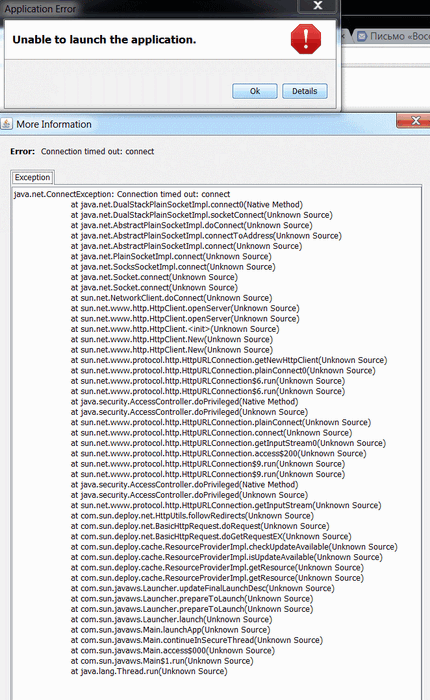Close the Application Error dialog
Image resolution: width=430 pixels, height=700 pixels.
coord(317,5)
